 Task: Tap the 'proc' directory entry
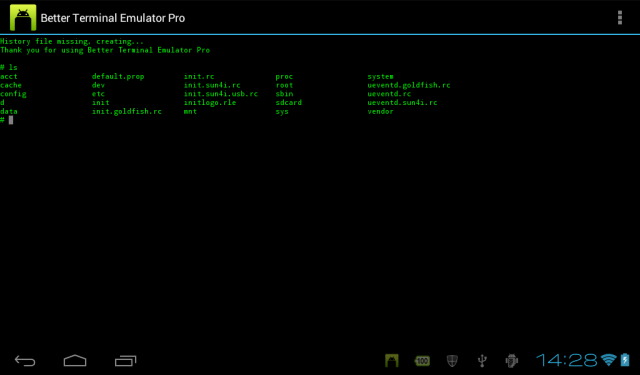click(284, 77)
